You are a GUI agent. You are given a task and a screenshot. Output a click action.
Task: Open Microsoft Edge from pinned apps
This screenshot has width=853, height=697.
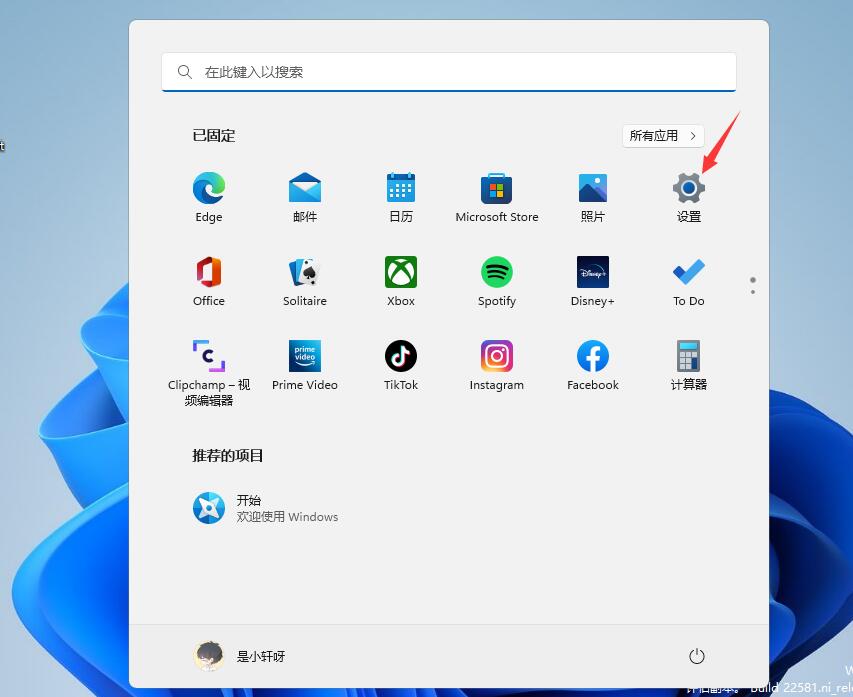(x=209, y=188)
